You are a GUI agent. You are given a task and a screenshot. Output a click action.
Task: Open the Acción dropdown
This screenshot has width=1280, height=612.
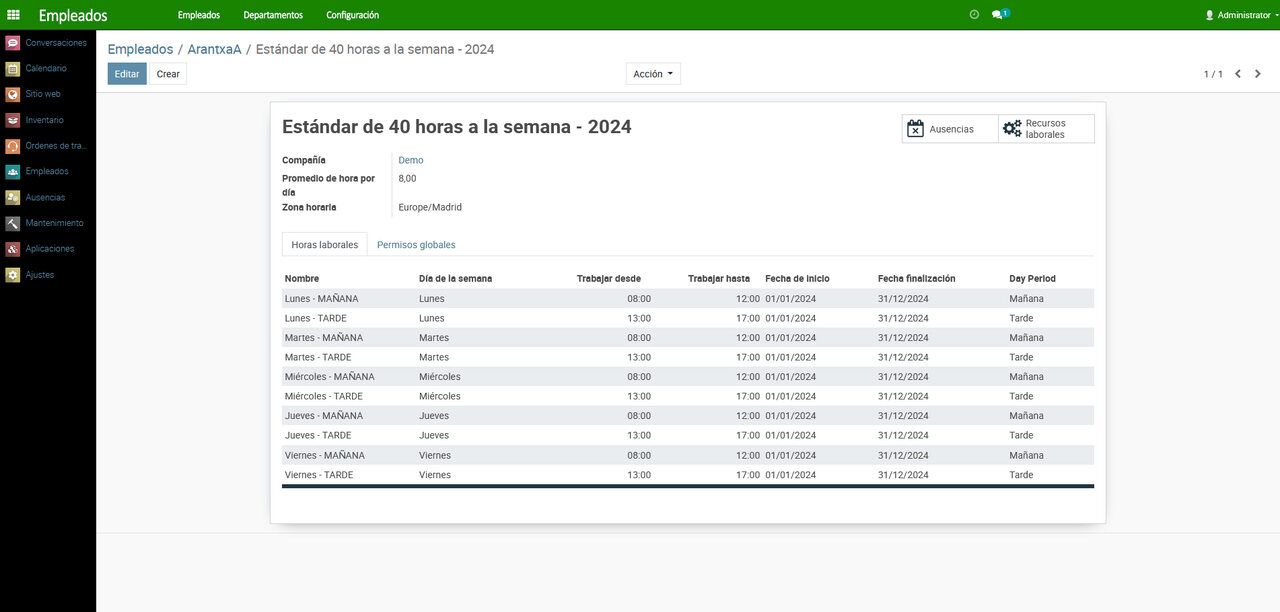653,74
